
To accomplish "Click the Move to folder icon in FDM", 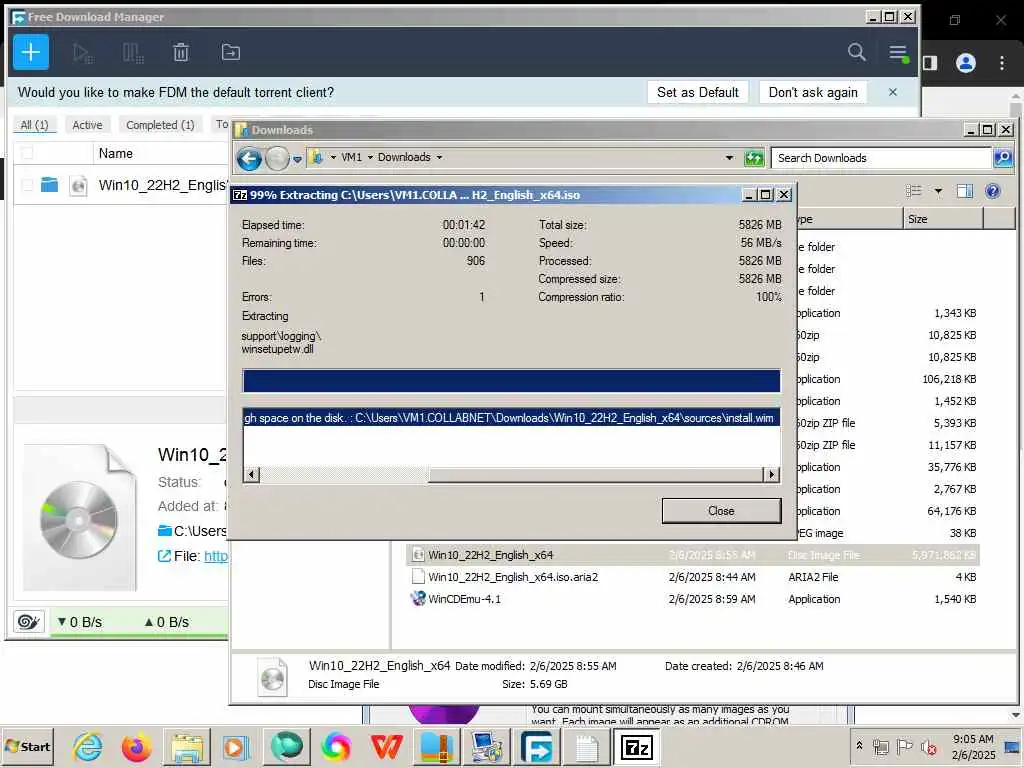I will (x=231, y=52).
